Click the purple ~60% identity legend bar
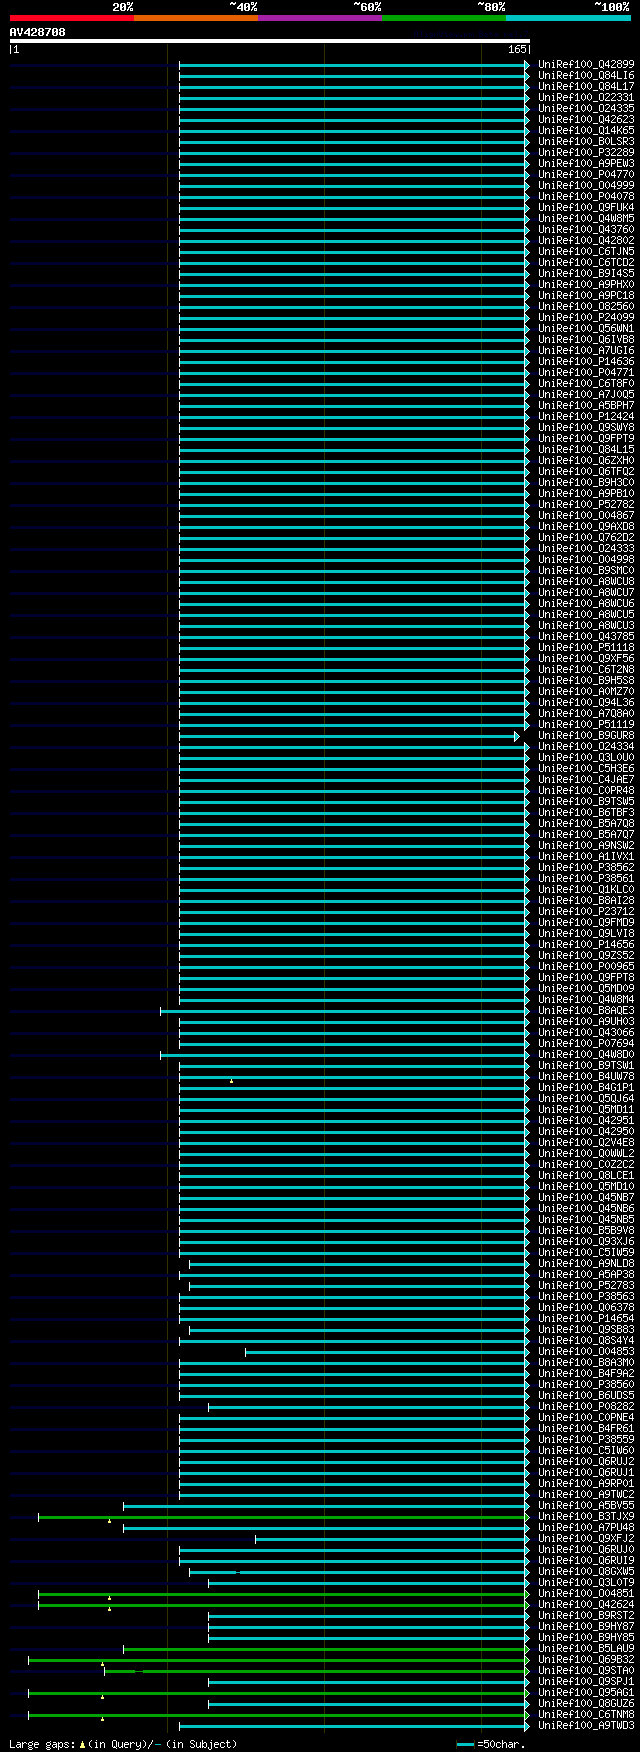Image resolution: width=640 pixels, height=1752 pixels. pos(320,18)
